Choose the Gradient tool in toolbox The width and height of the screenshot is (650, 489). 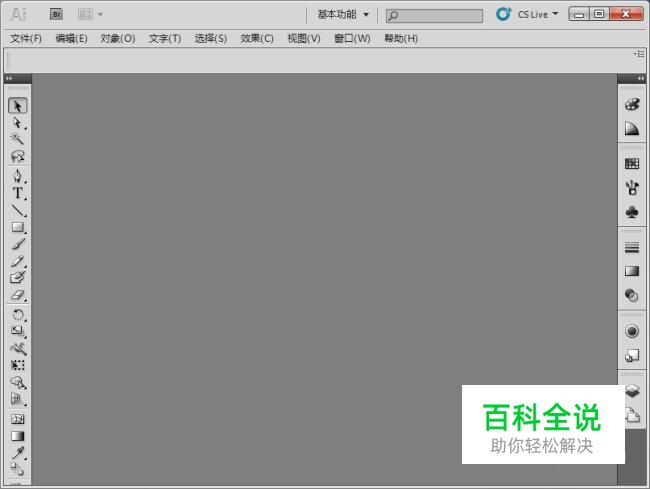[x=17, y=436]
